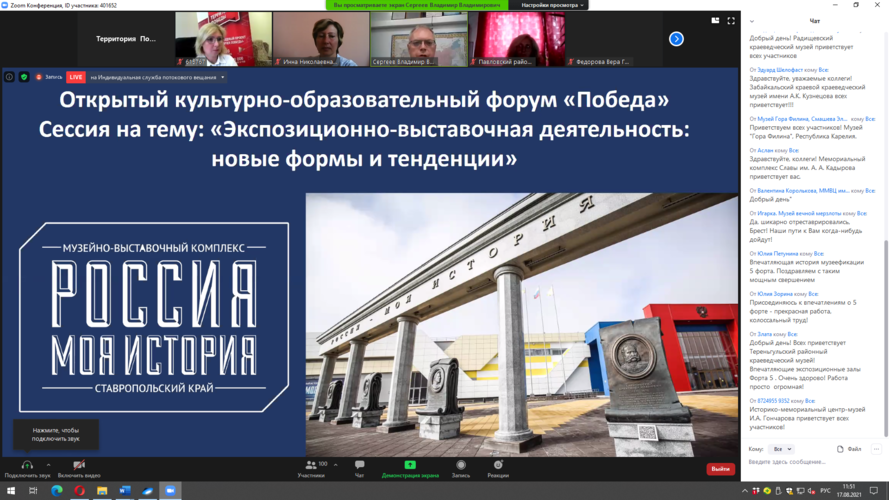Click the green Share Screen button
Viewport: 889px width, 500px height.
click(x=410, y=466)
